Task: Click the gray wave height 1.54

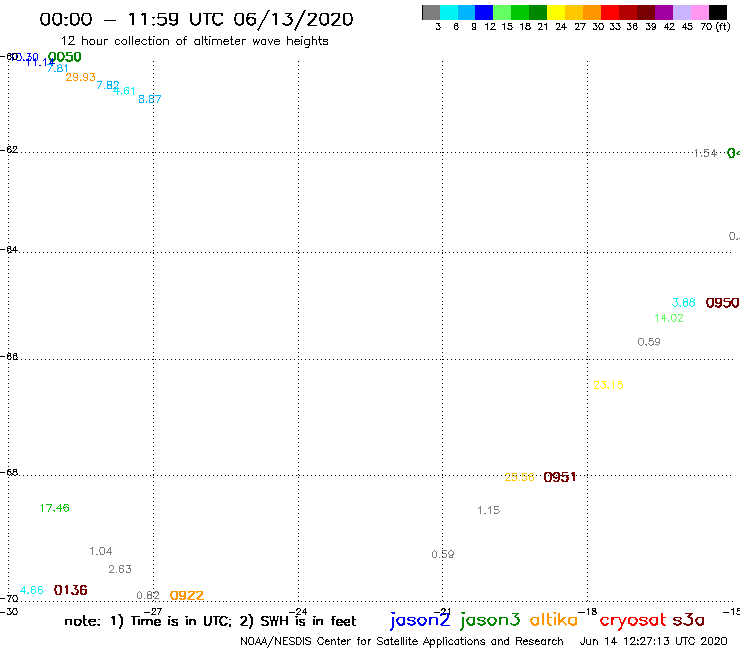Action: (706, 153)
